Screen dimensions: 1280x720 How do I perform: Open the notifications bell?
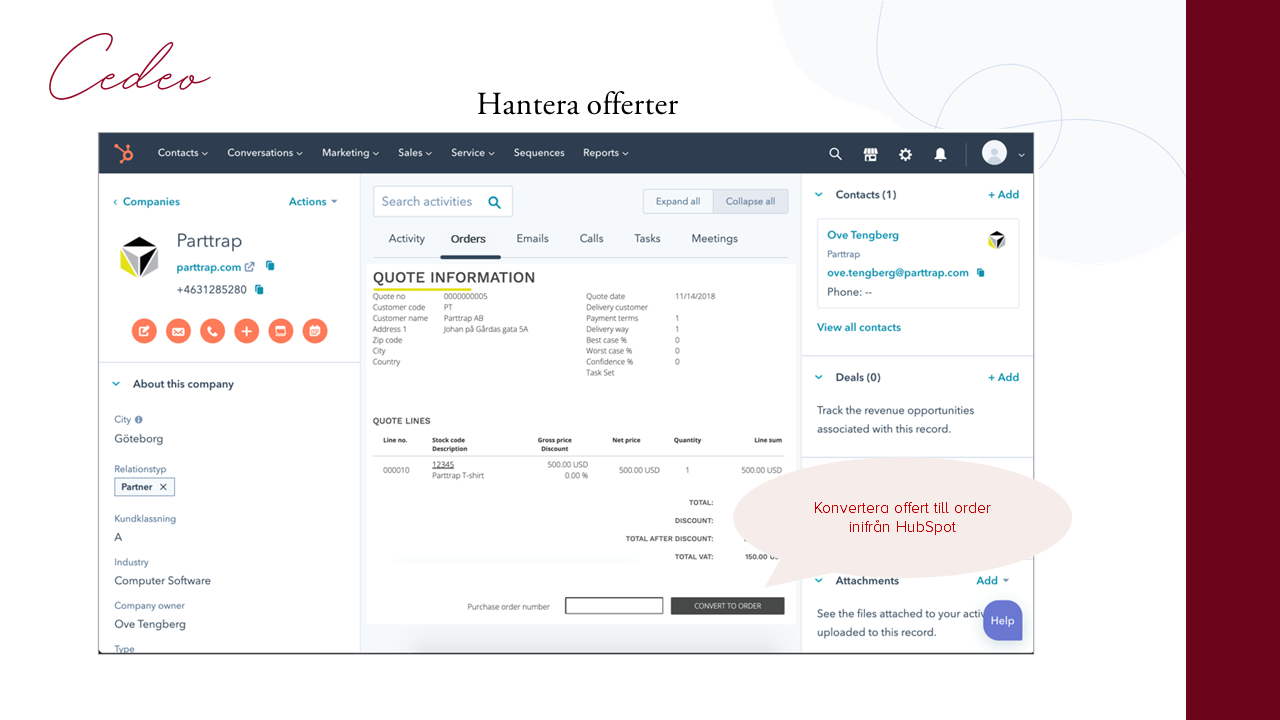click(940, 154)
